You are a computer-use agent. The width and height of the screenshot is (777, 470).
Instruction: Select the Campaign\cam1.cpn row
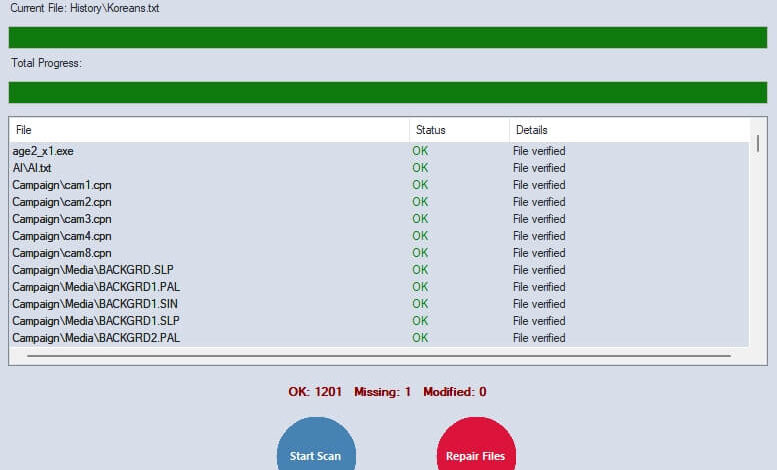[379, 185]
